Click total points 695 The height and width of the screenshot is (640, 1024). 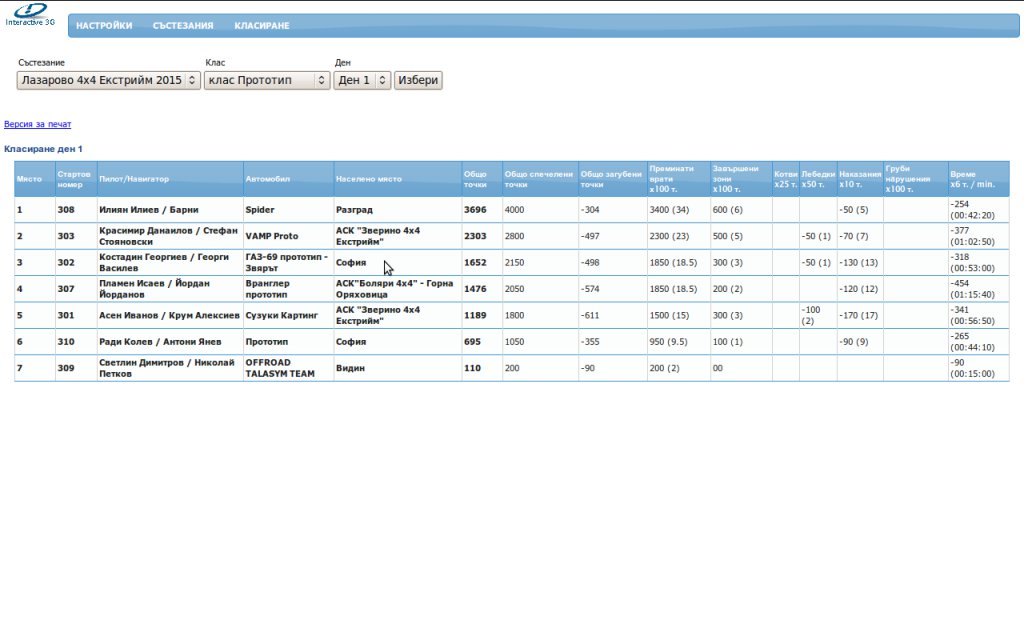[472, 342]
